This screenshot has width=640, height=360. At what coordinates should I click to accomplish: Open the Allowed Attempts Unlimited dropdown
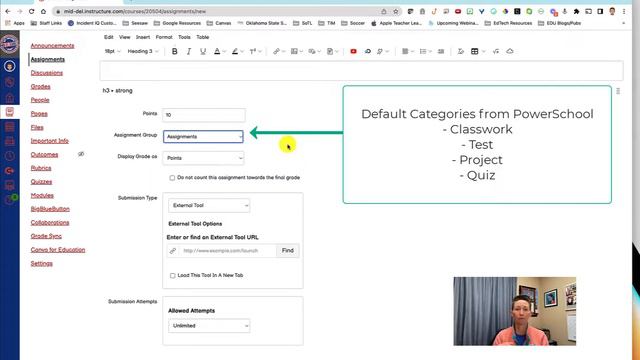(209, 326)
